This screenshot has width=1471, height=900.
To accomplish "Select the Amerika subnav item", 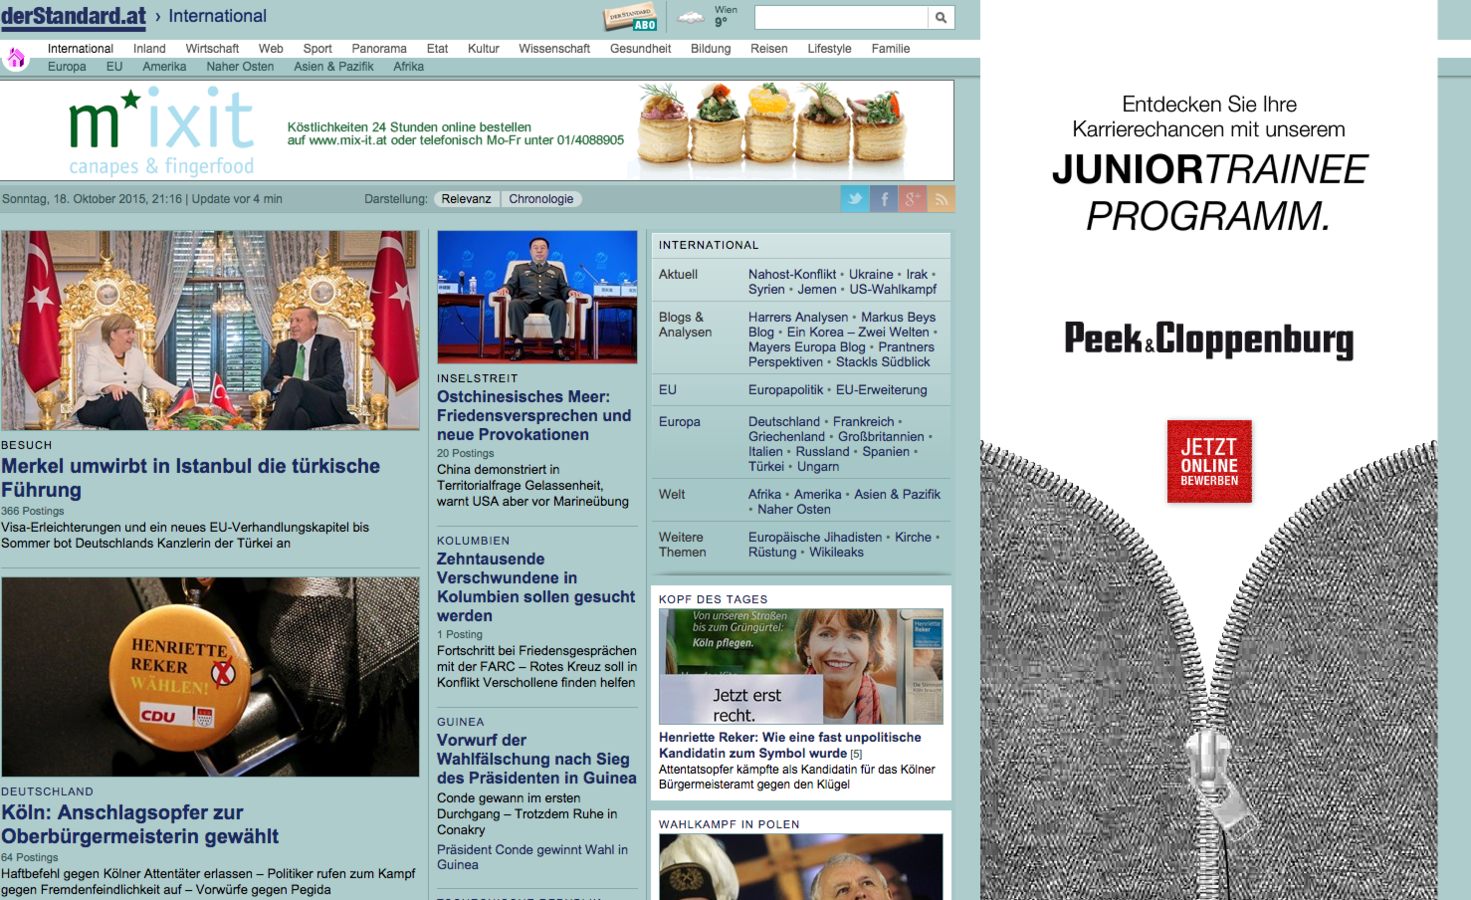I will 164,66.
